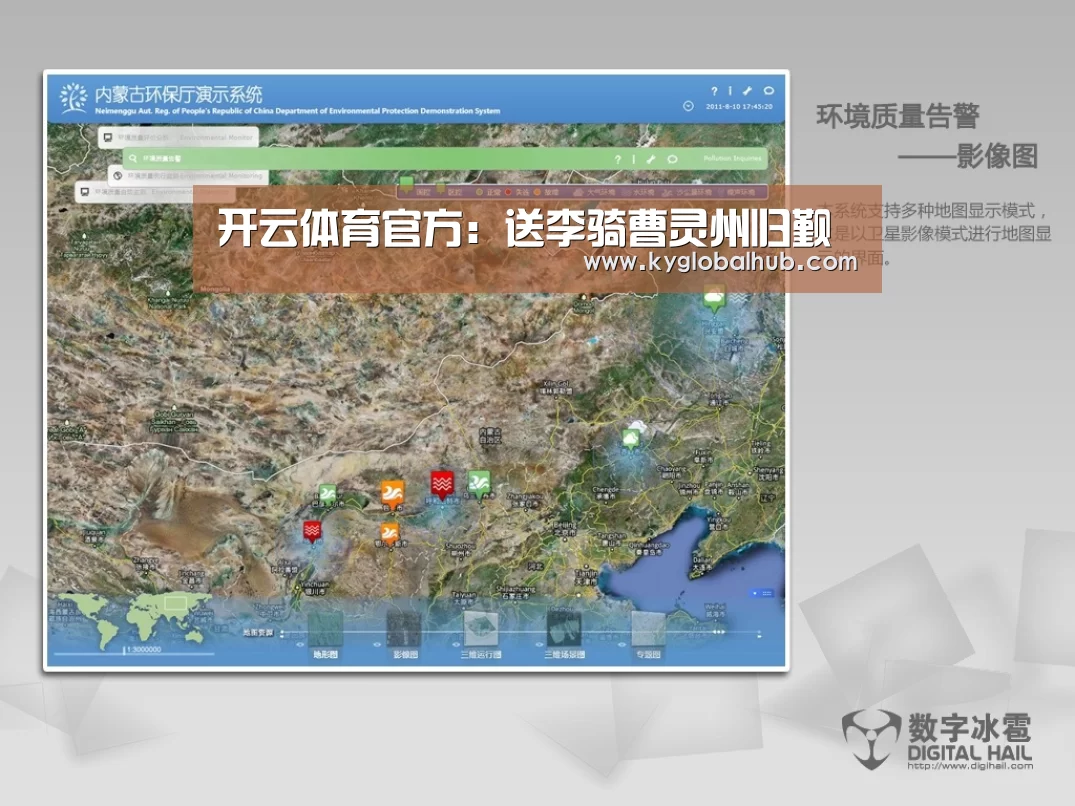Screen dimensions: 1075x806
Task: Click the lower small red water alarm marker
Action: (x=312, y=531)
